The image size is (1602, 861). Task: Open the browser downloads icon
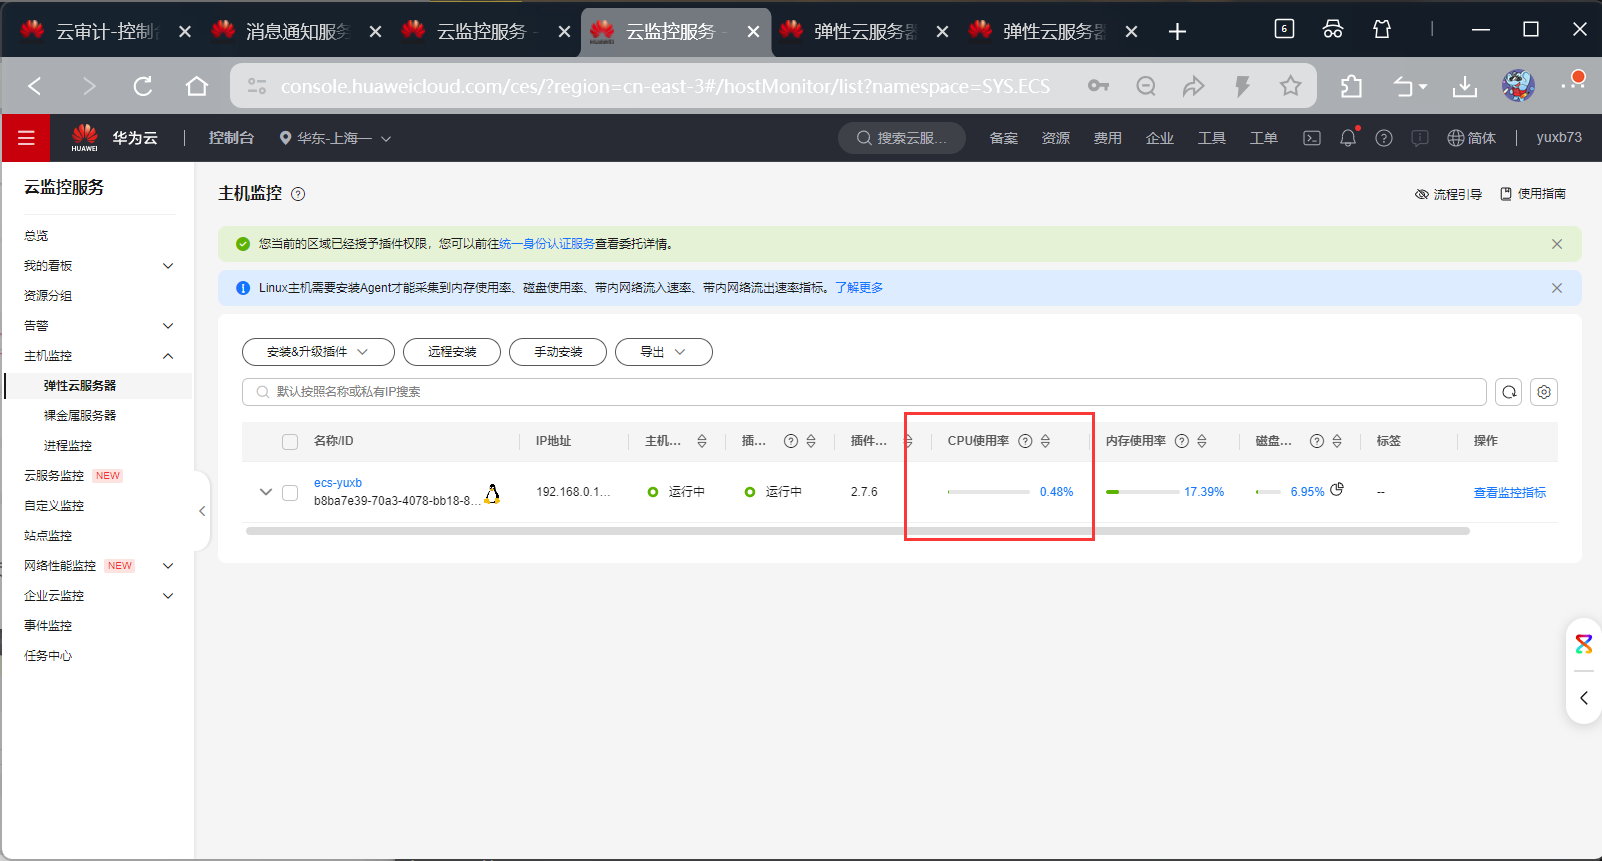click(1465, 86)
